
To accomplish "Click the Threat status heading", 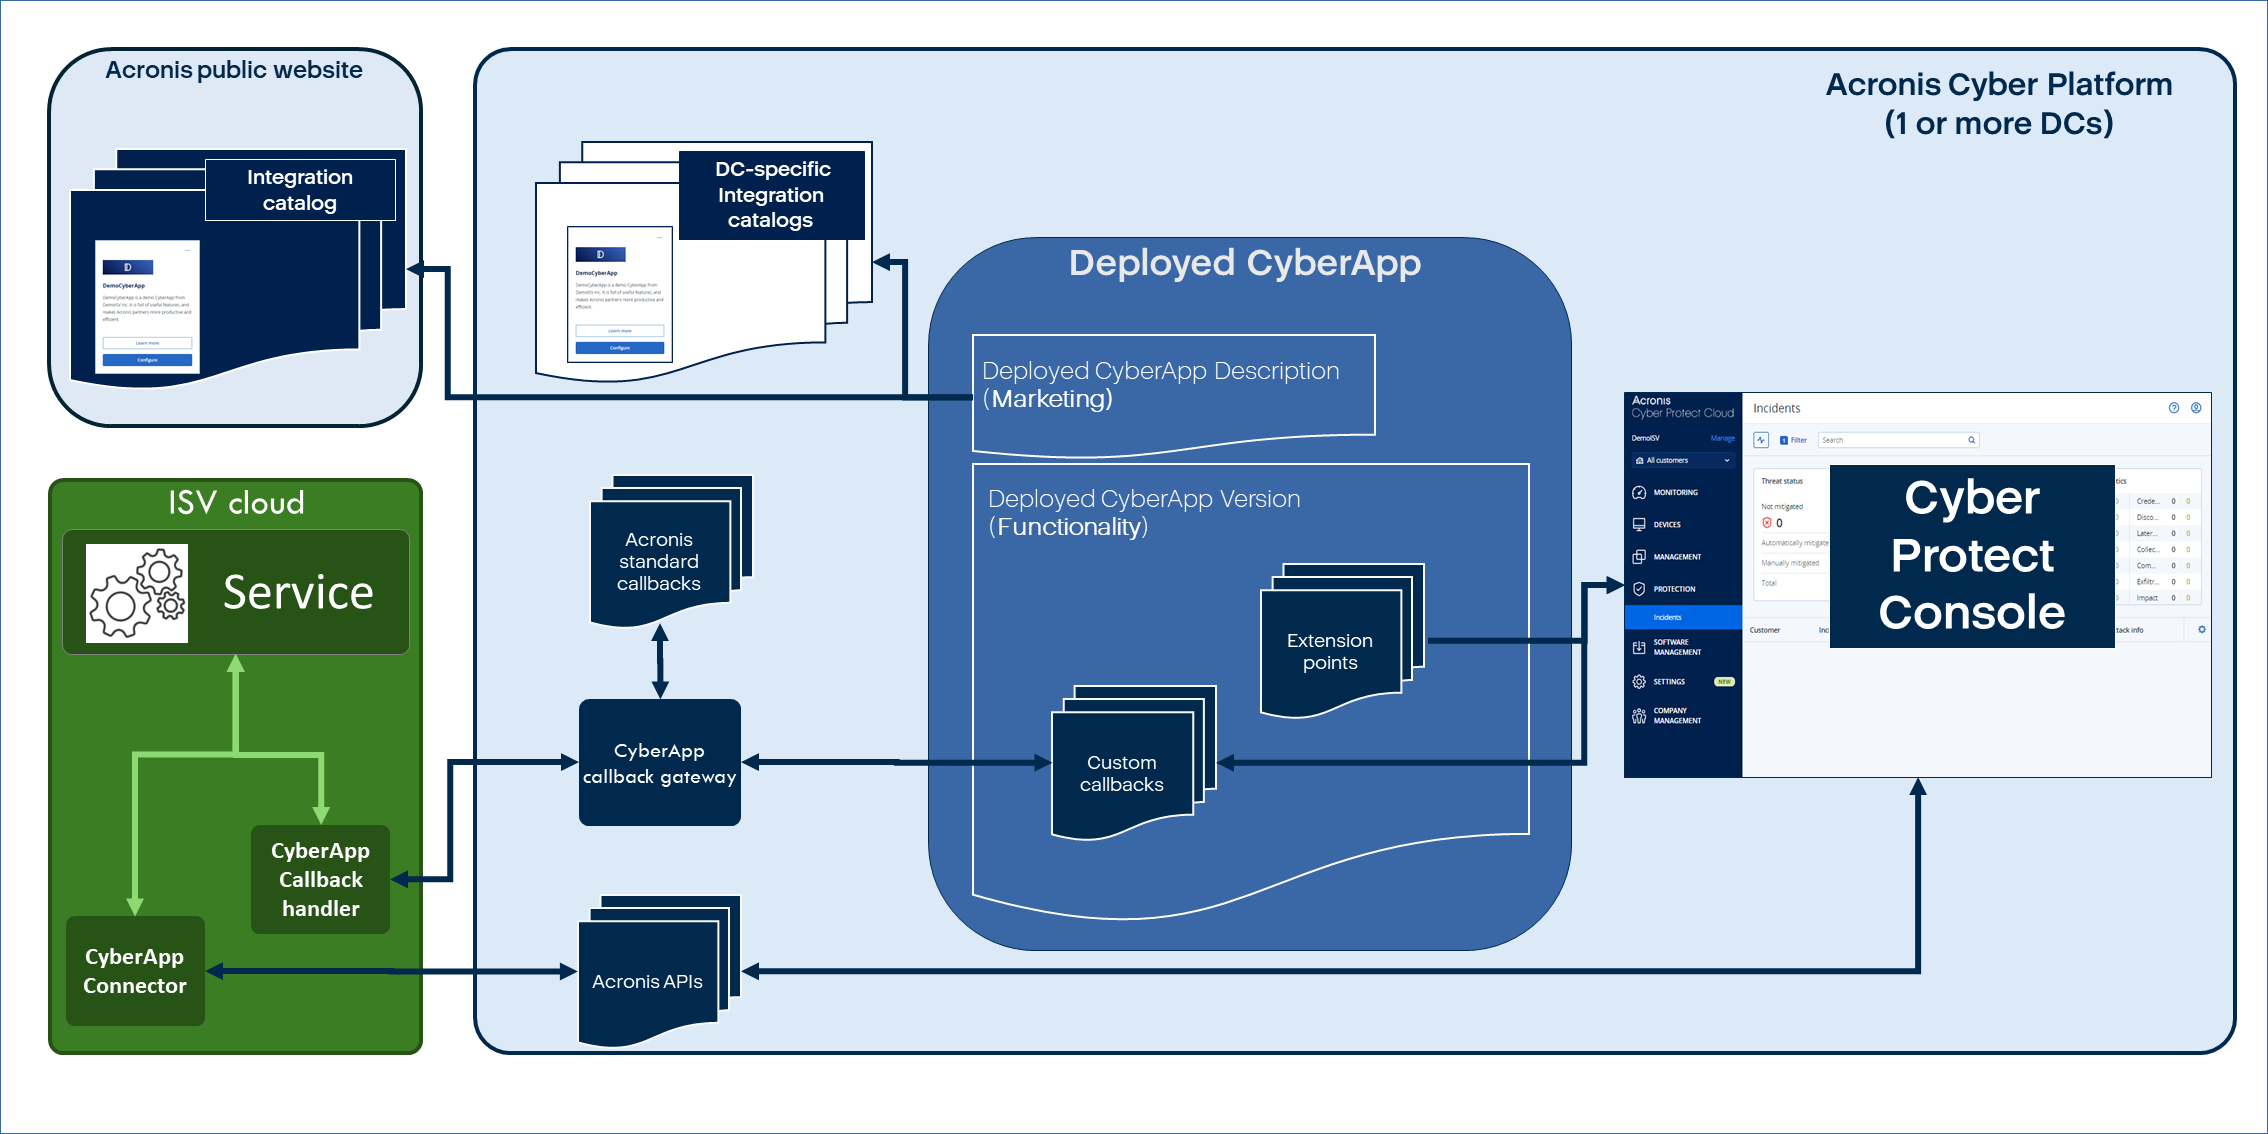I will [x=1782, y=481].
